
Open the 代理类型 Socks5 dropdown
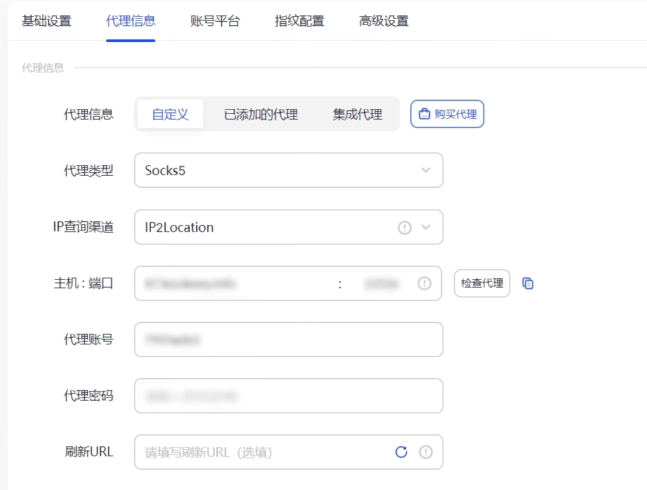coord(289,170)
